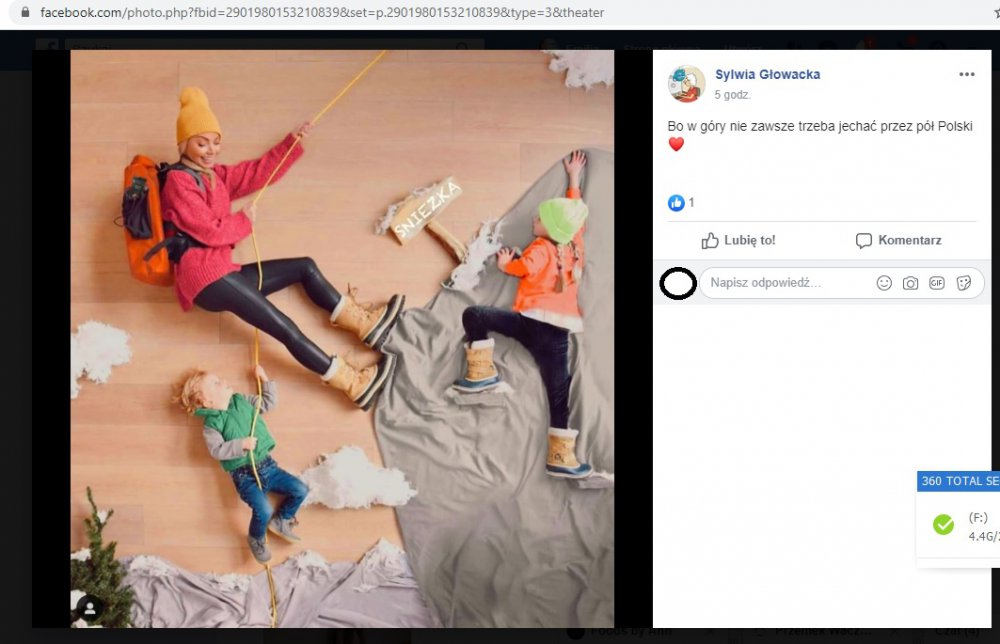Attach a photo using the camera icon
This screenshot has height=644, width=1000.
[910, 283]
